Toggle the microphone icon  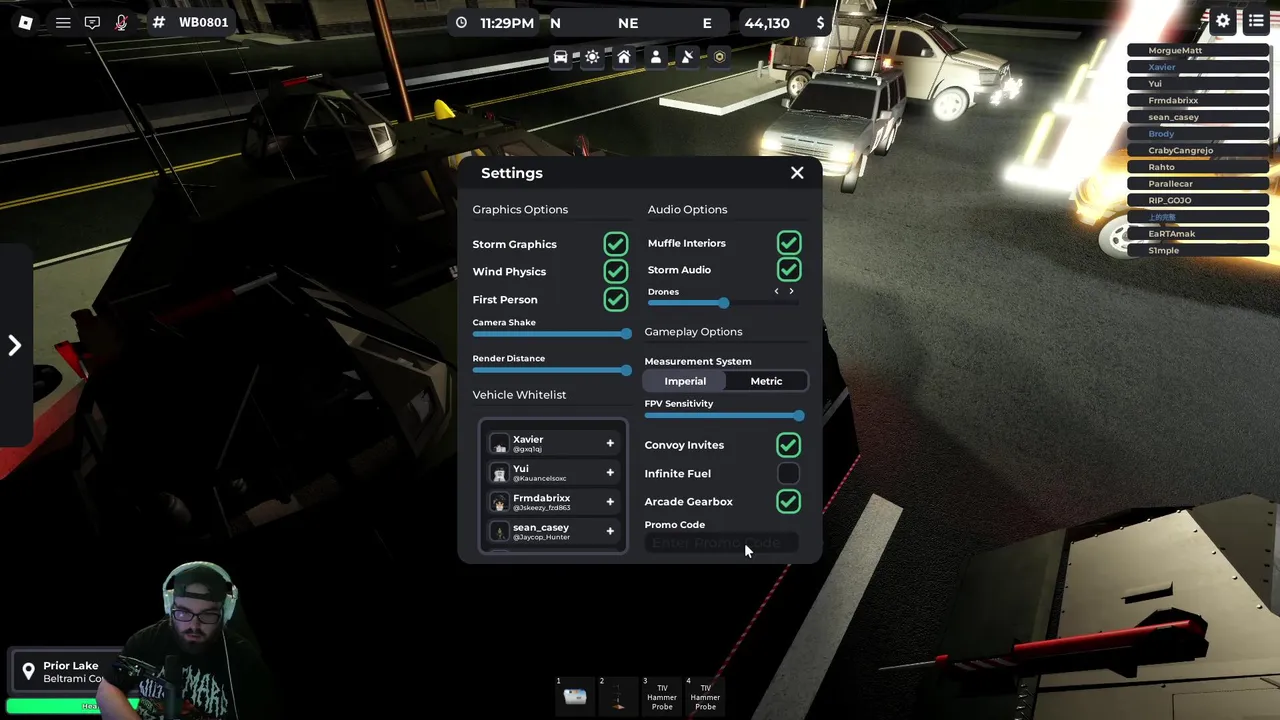pyautogui.click(x=121, y=22)
